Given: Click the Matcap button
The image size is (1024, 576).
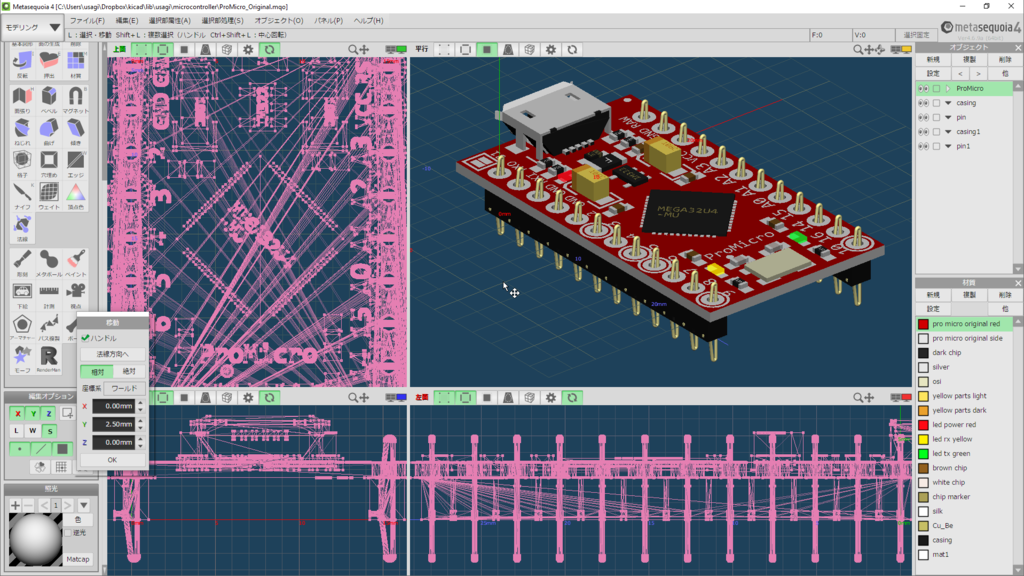Looking at the screenshot, I should click(78, 559).
